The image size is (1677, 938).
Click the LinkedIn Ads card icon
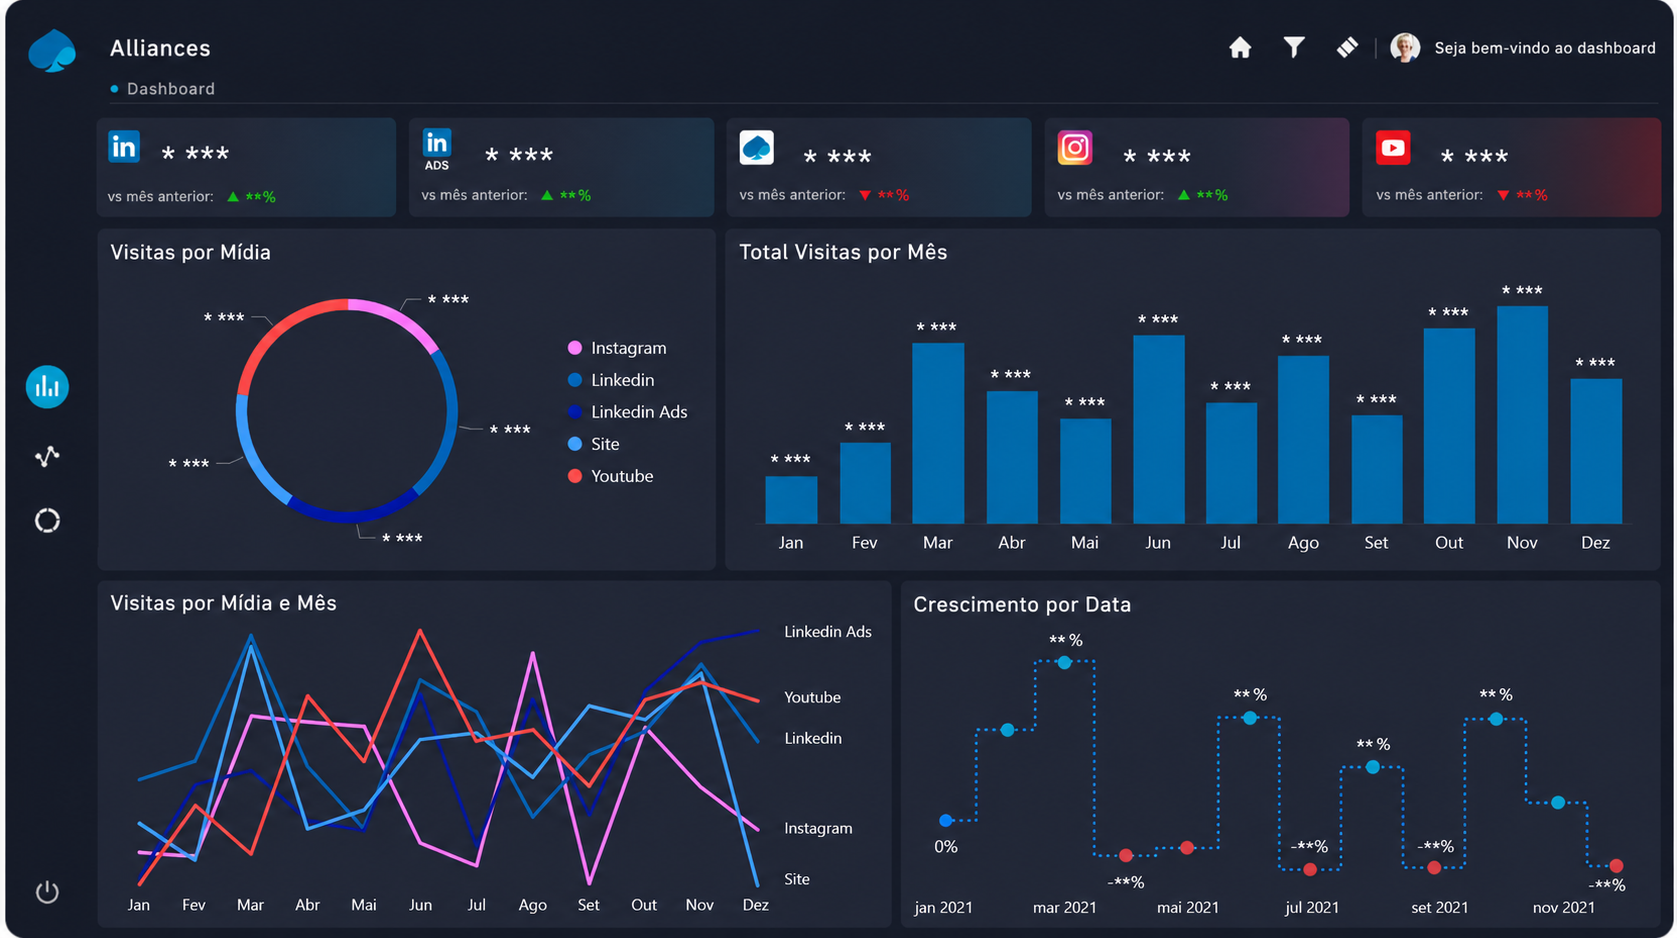click(x=437, y=150)
